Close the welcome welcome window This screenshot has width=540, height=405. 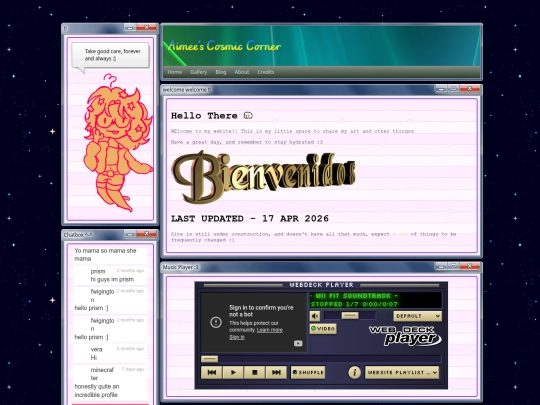pyautogui.click(x=469, y=89)
